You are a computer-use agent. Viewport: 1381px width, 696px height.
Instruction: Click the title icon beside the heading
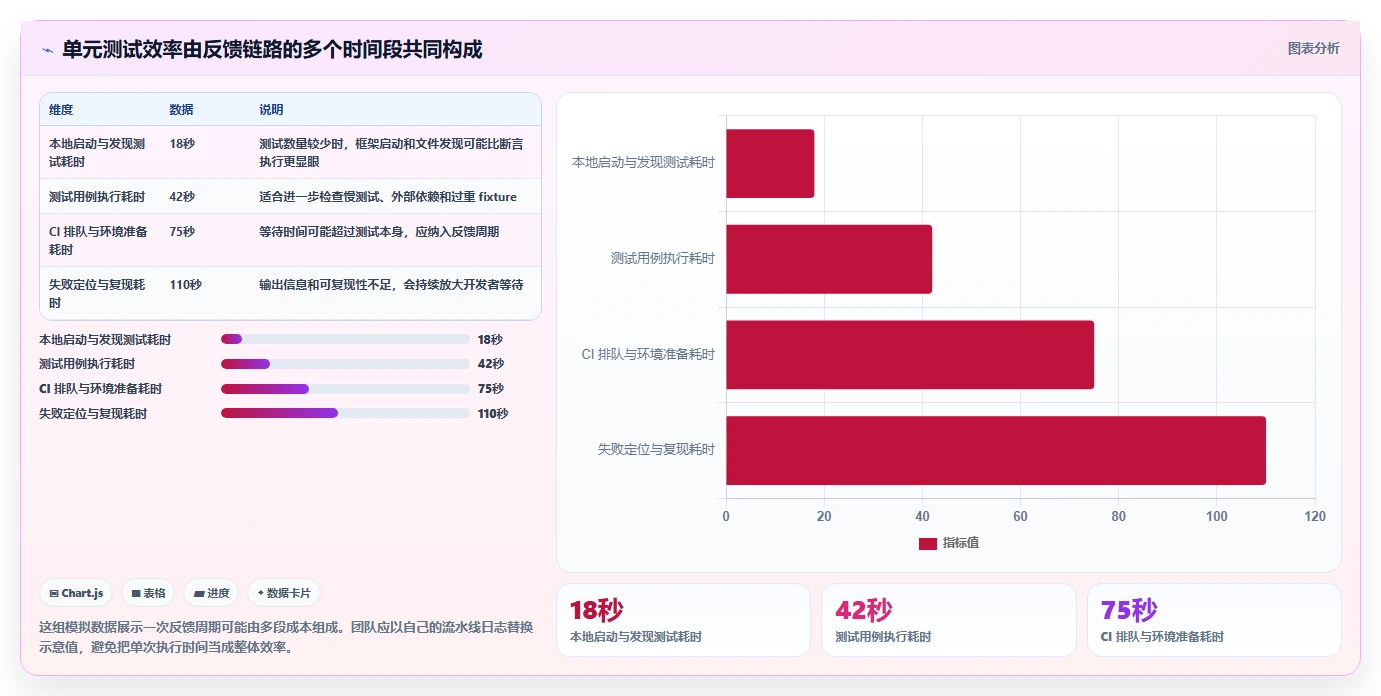tap(47, 50)
